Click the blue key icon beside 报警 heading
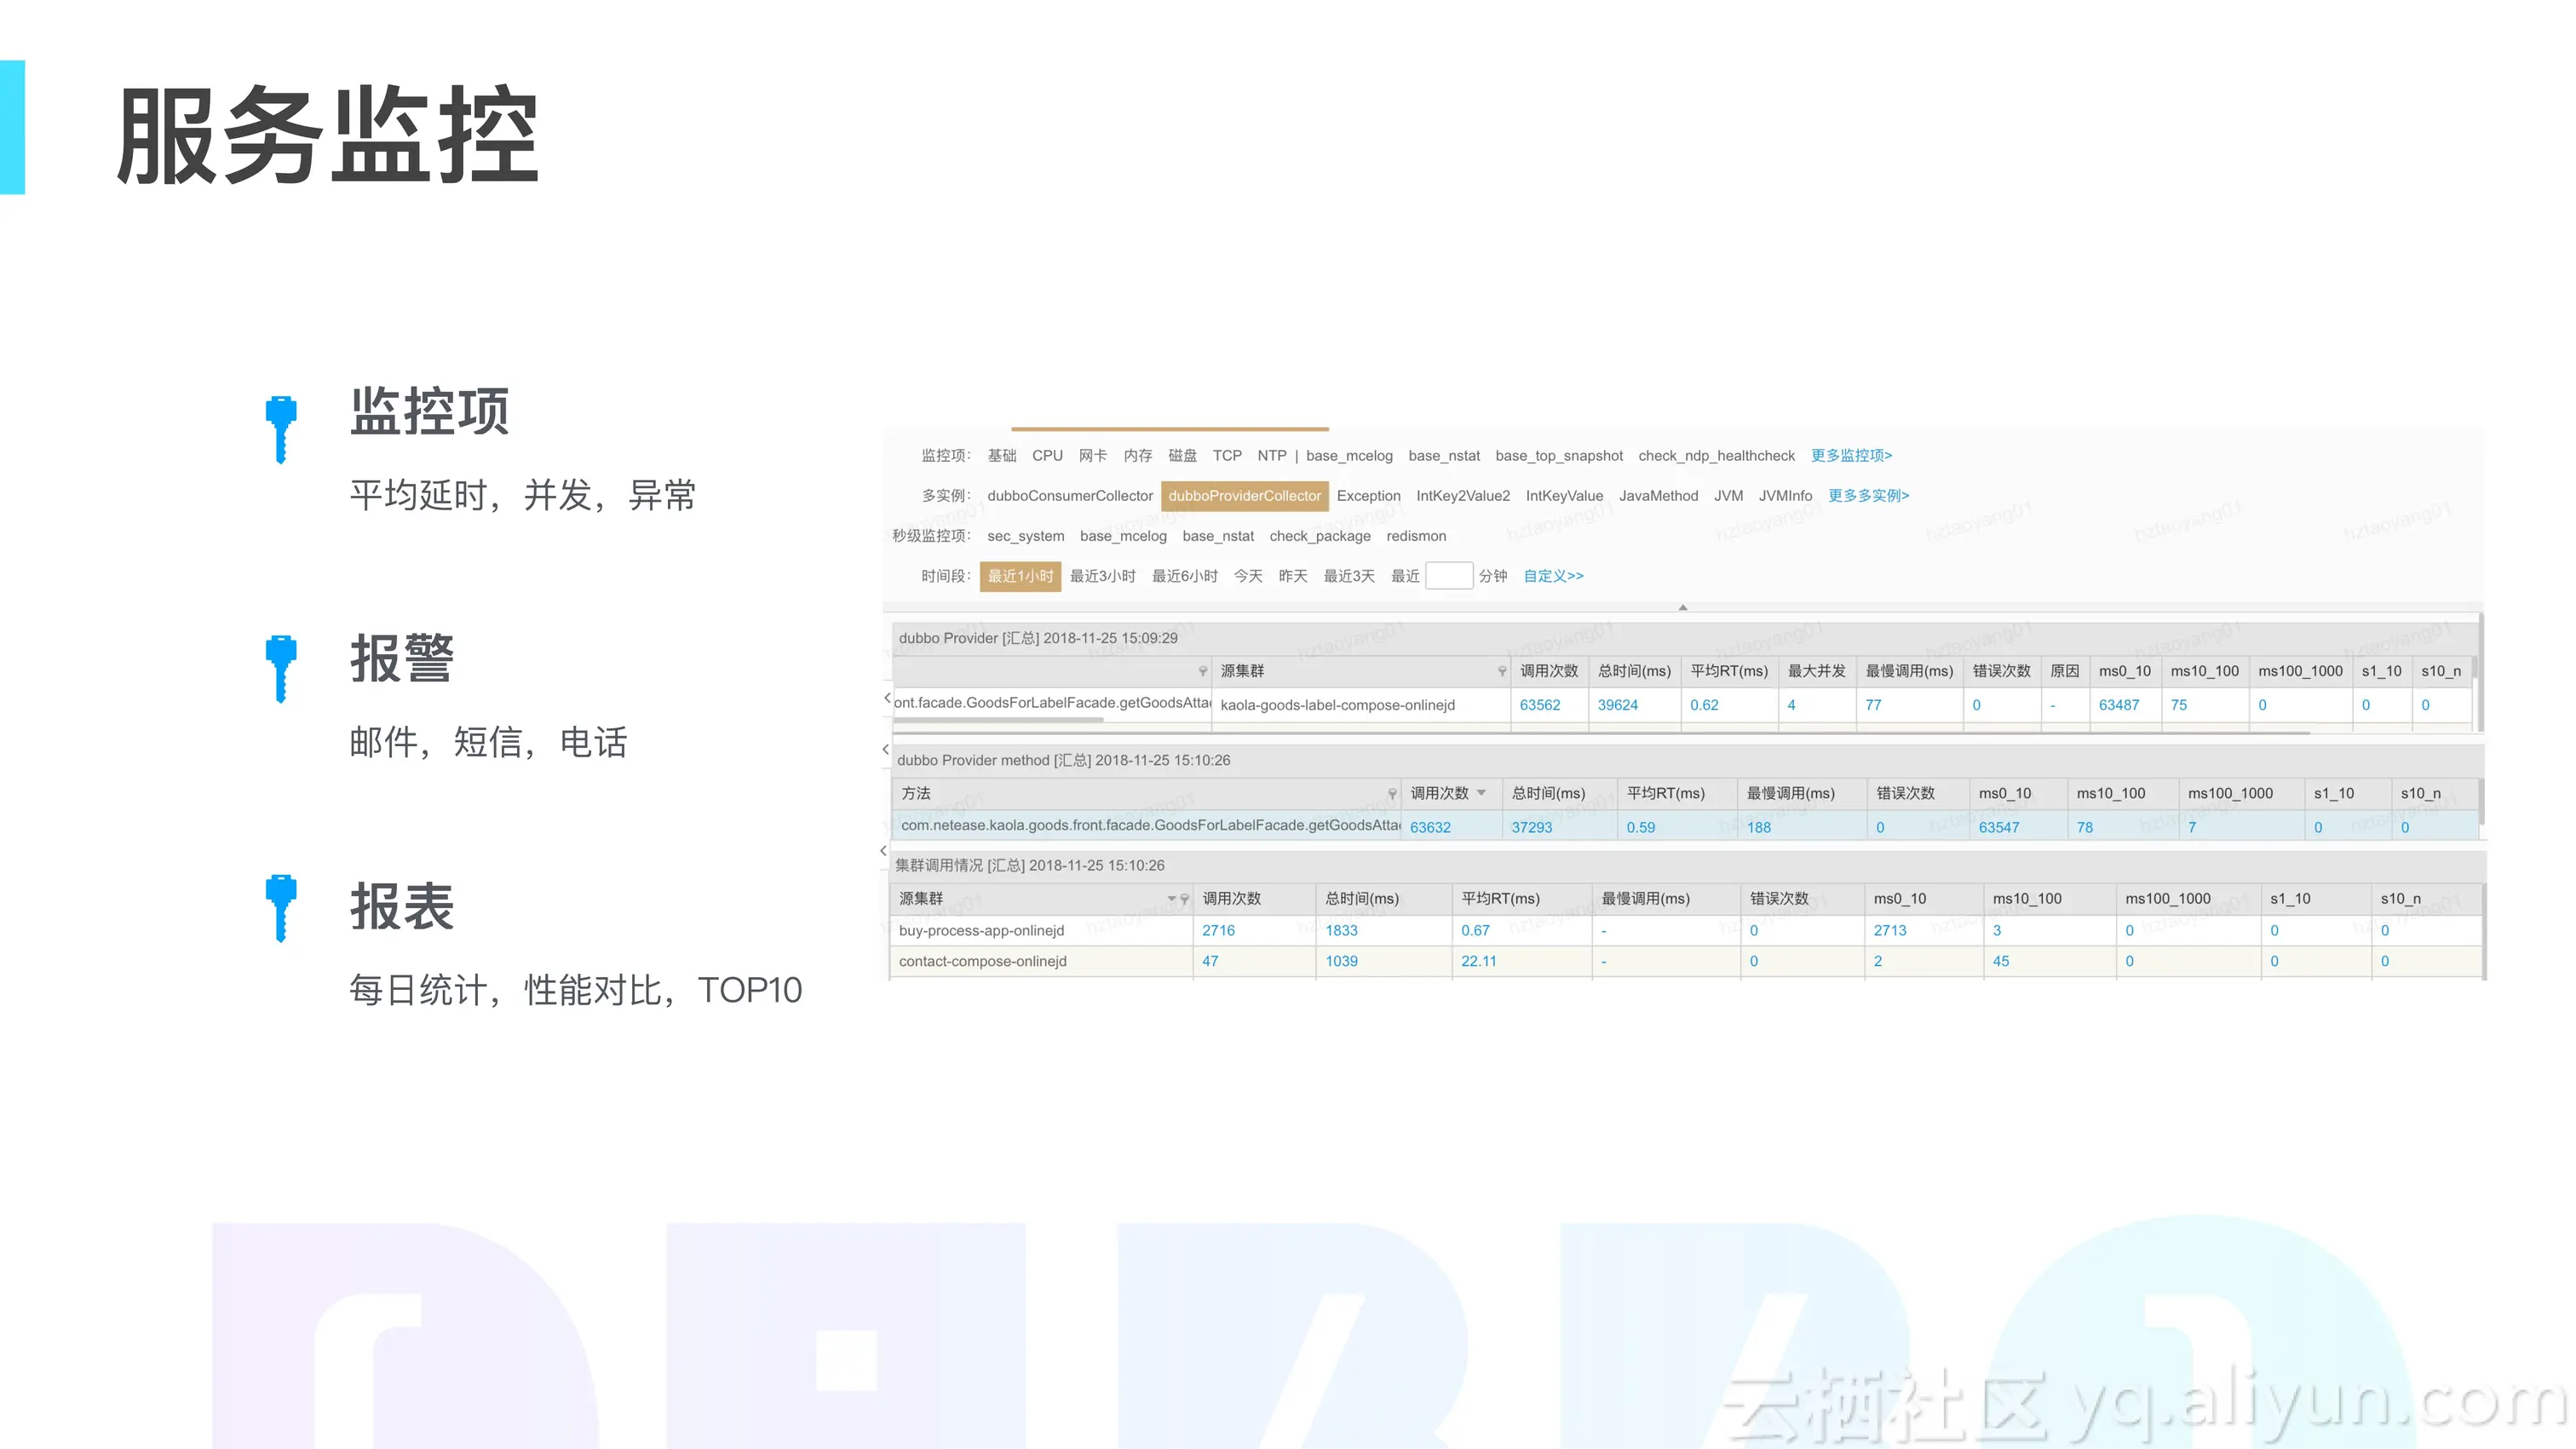This screenshot has width=2576, height=1449. [x=281, y=668]
